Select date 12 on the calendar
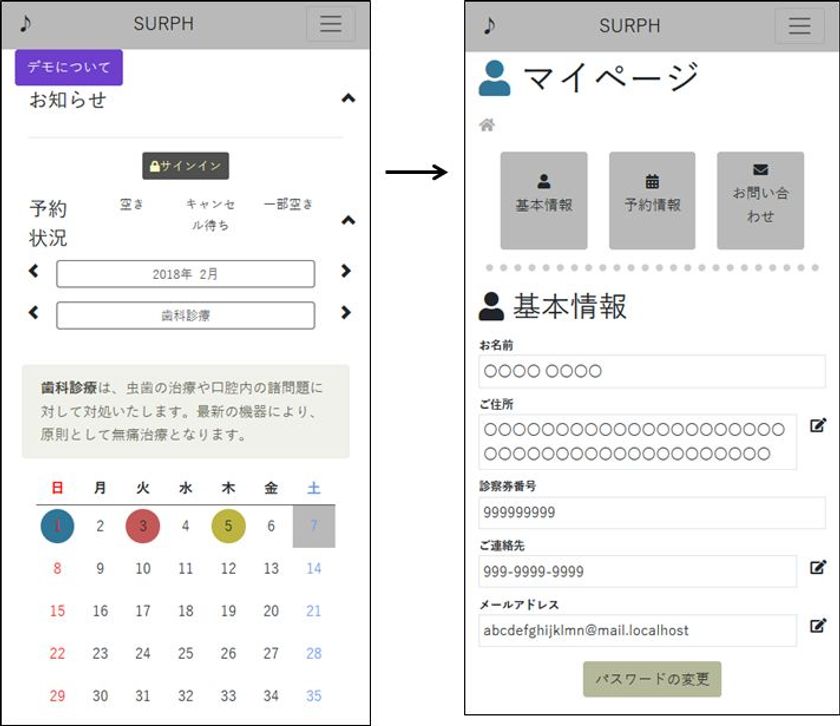This screenshot has width=840, height=726. click(x=228, y=568)
